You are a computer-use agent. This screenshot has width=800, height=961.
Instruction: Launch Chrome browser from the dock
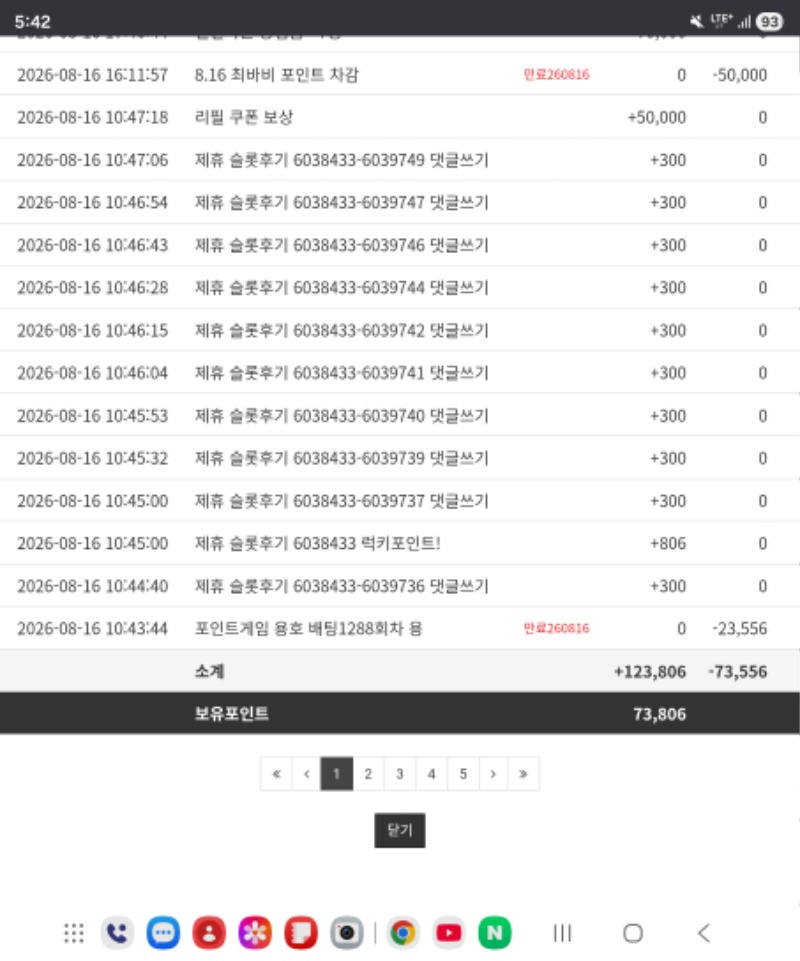coord(403,933)
